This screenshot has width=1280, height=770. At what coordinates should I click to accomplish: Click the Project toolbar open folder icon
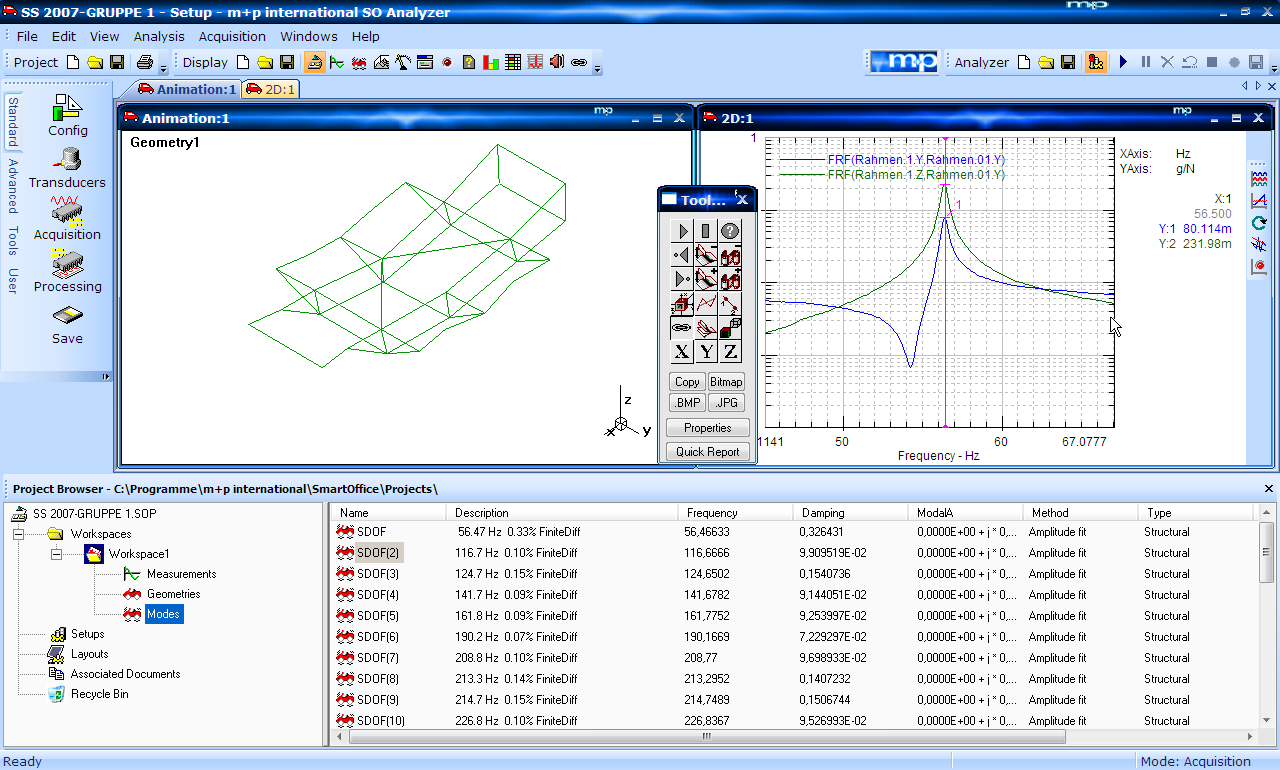(95, 62)
